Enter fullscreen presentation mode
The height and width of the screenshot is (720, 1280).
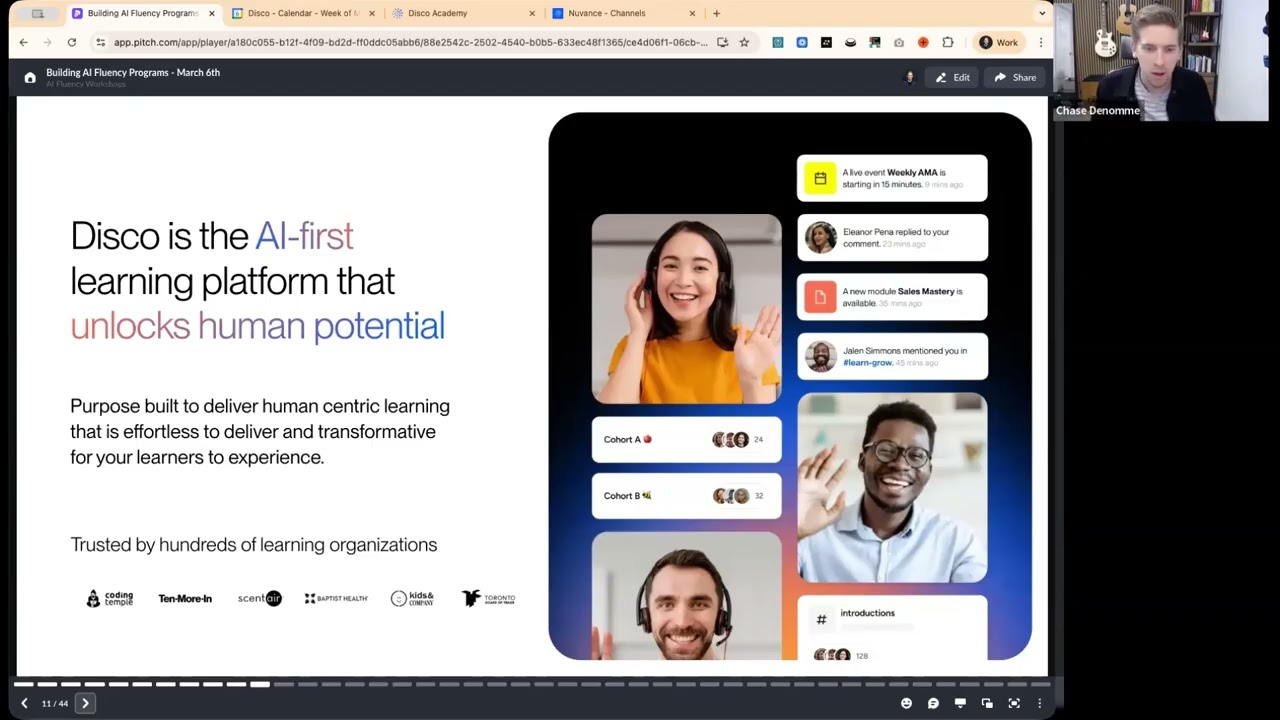coord(1014,703)
